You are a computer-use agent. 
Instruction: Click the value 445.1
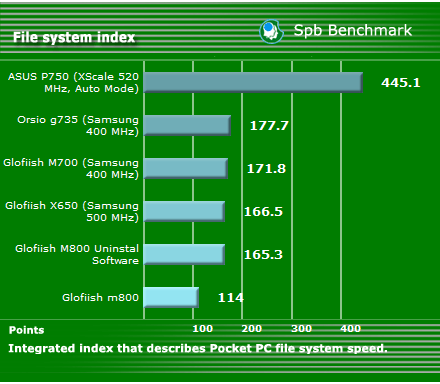point(401,82)
